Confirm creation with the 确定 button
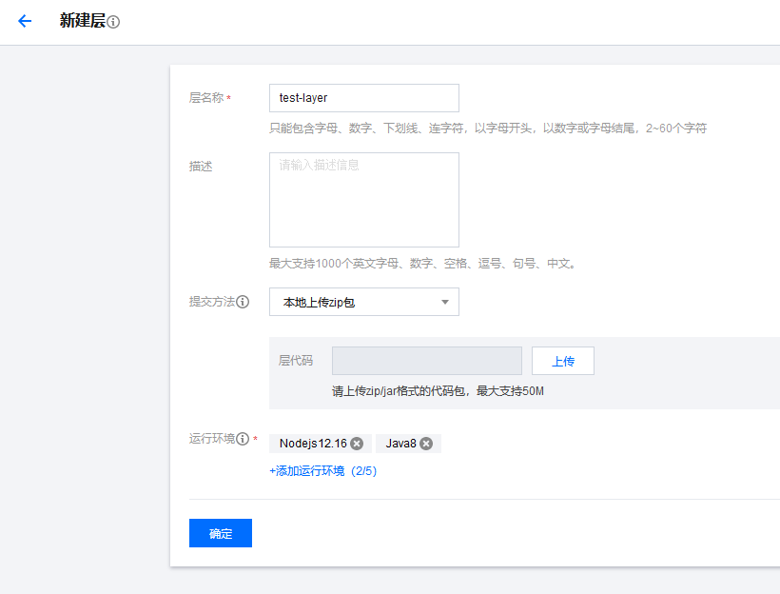This screenshot has height=594, width=780. coord(220,533)
